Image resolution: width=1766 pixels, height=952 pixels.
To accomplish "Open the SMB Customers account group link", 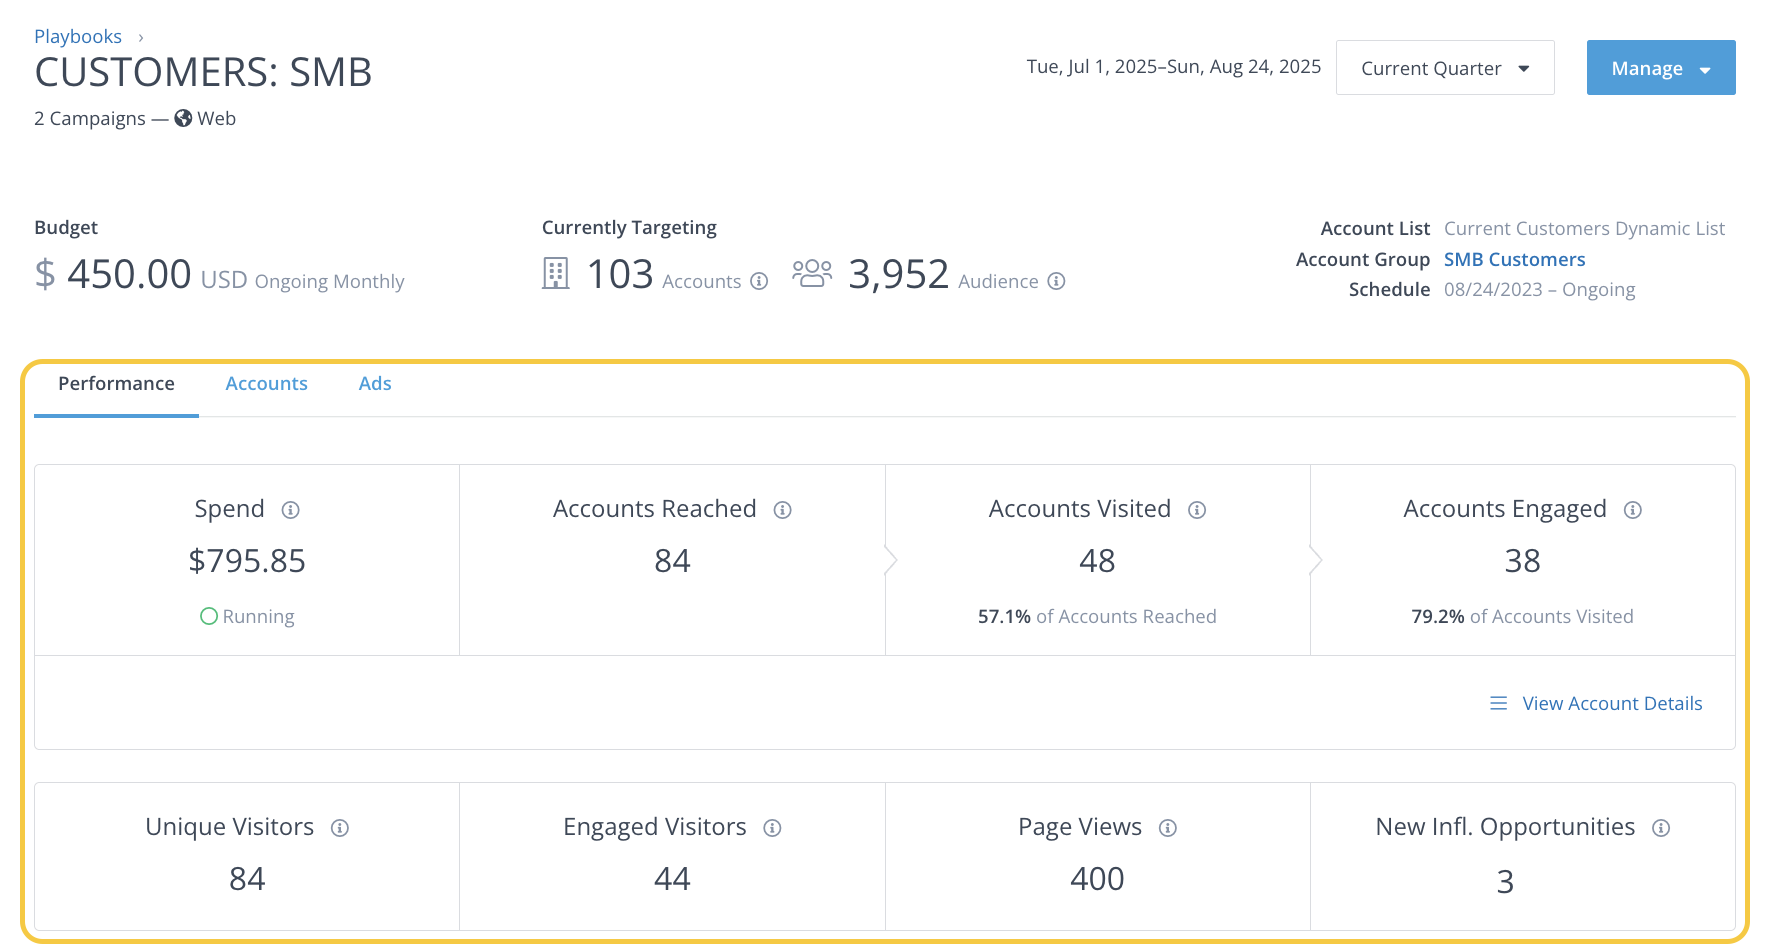I will pos(1514,260).
